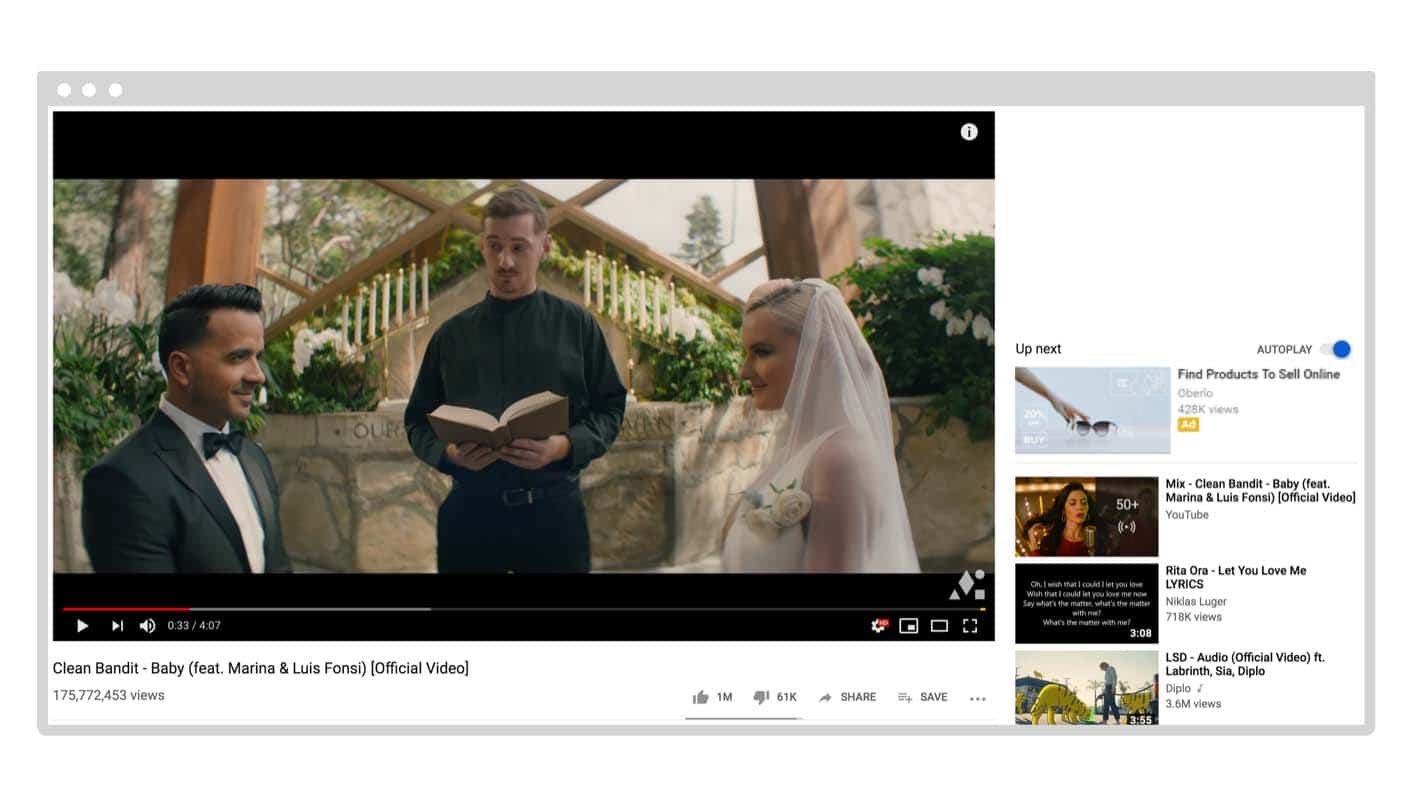Skip to the next video

(x=117, y=626)
